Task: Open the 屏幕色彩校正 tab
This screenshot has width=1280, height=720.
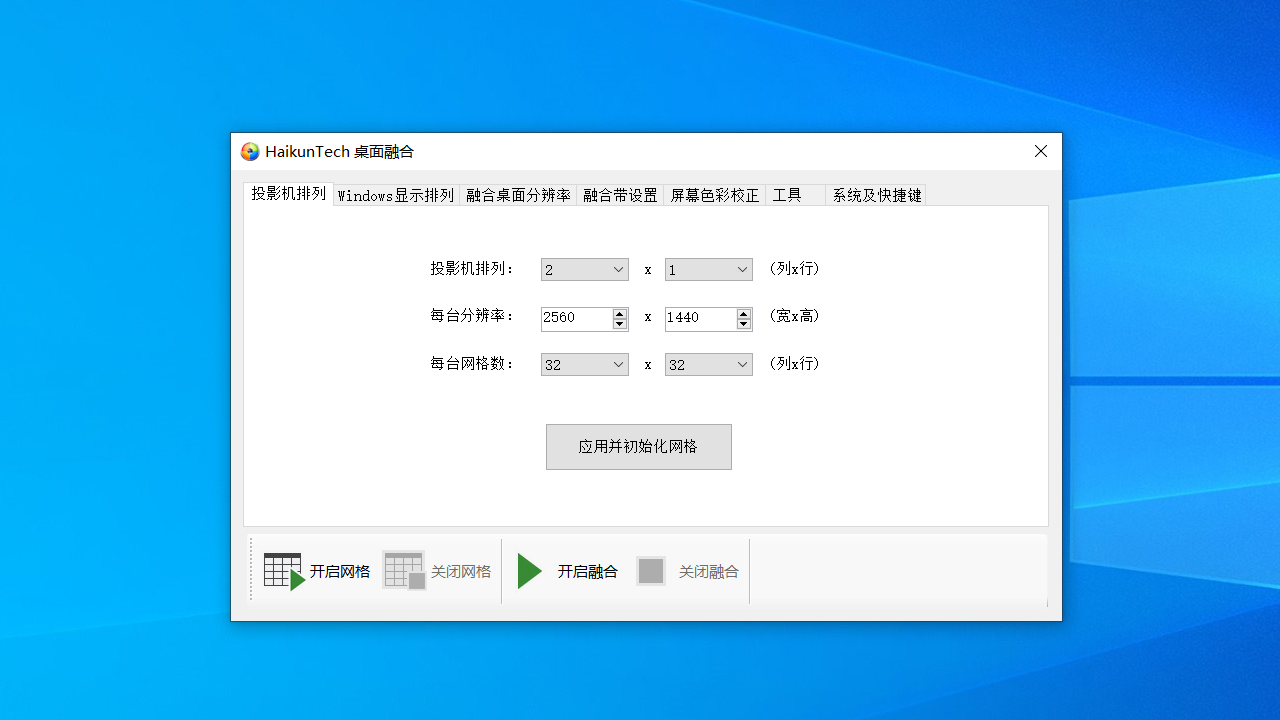Action: click(714, 195)
